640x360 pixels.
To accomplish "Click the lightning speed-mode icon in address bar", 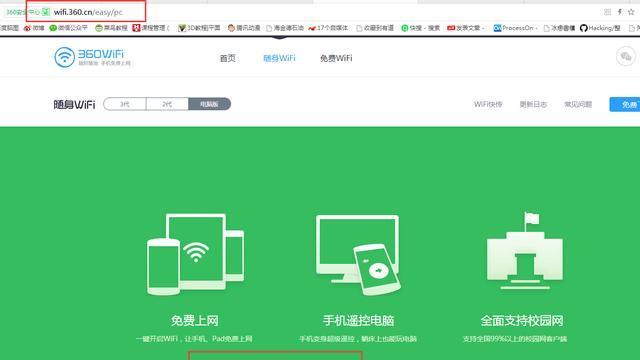I will click(x=620, y=12).
